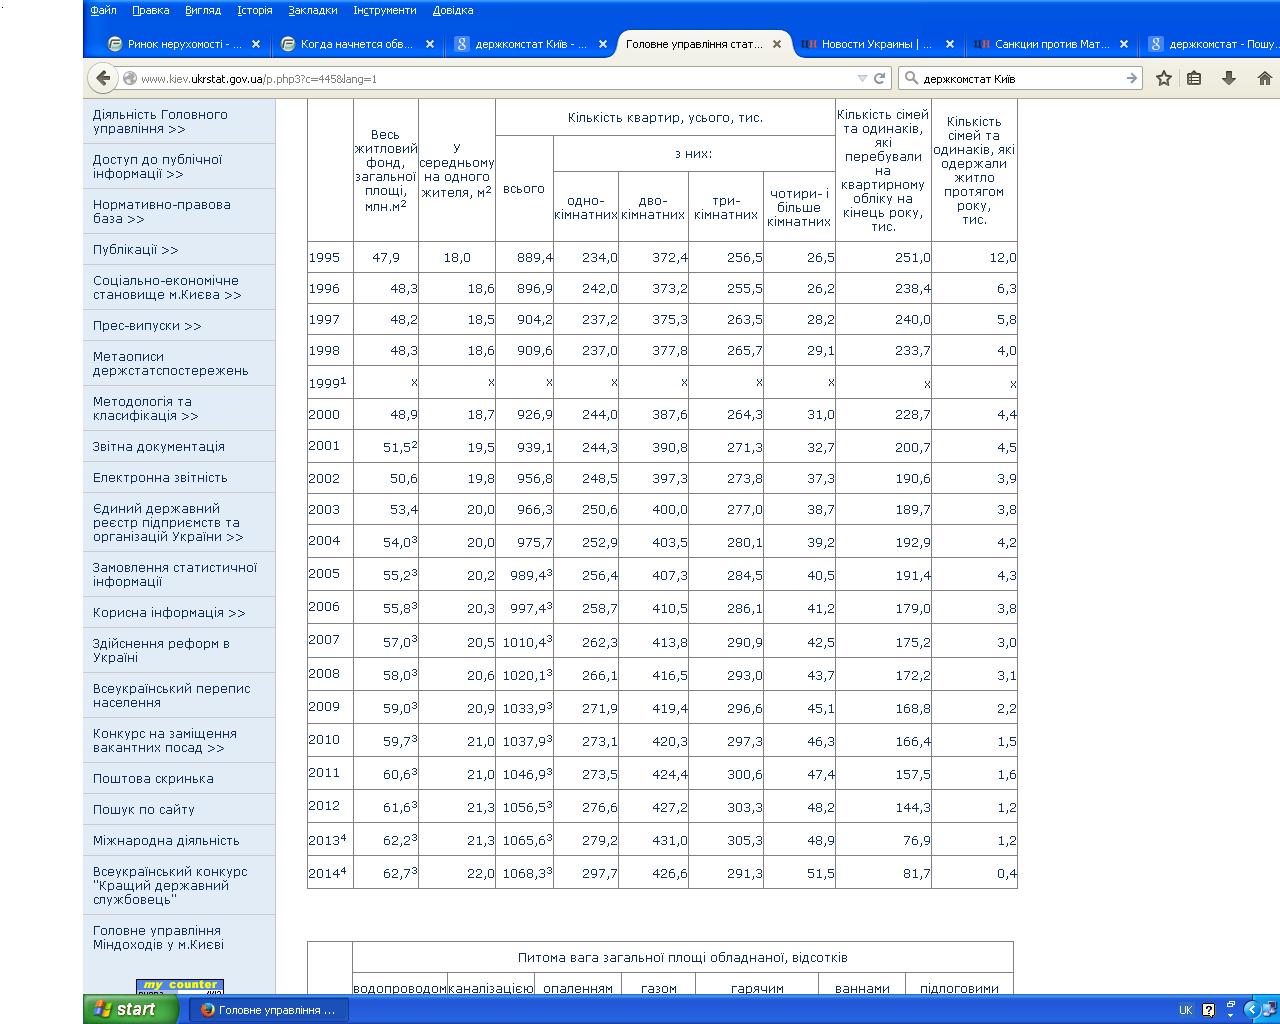This screenshot has width=1280, height=1024.
Task: Click the search magnifier icon in search box
Action: point(911,78)
